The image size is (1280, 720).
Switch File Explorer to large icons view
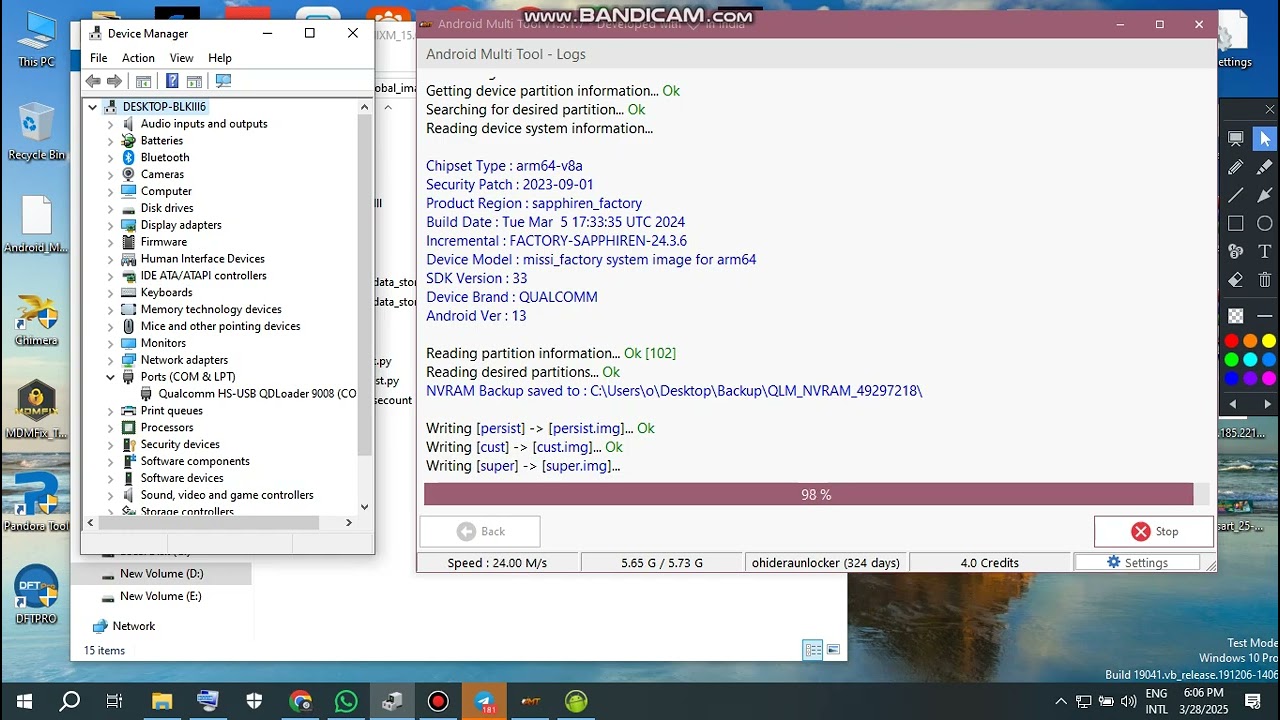point(833,650)
